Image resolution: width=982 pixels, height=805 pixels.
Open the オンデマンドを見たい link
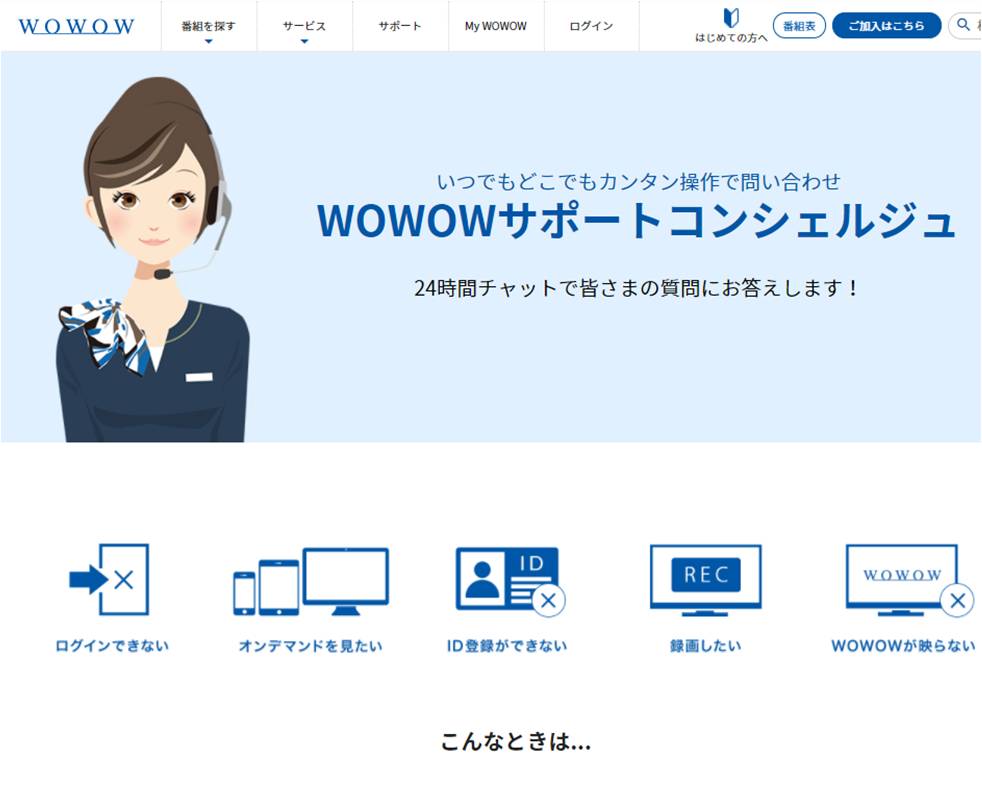[311, 646]
